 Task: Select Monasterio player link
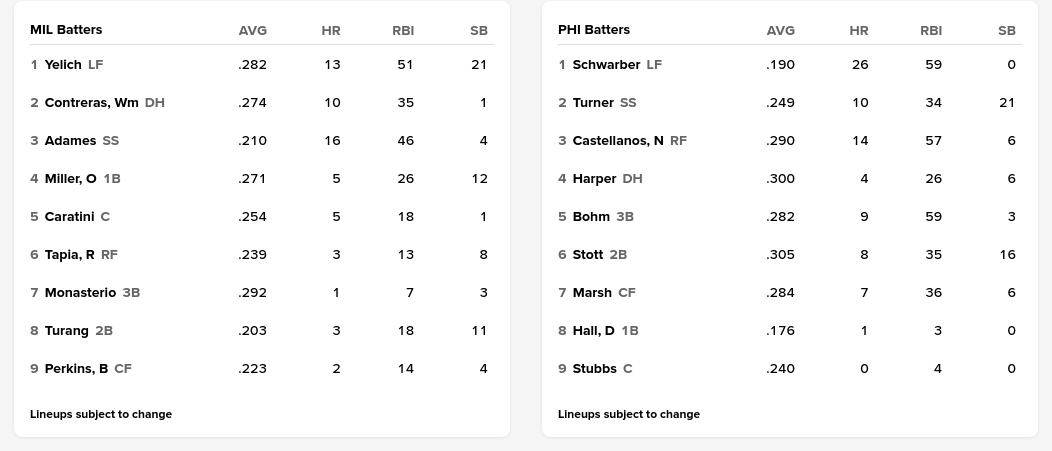80,293
